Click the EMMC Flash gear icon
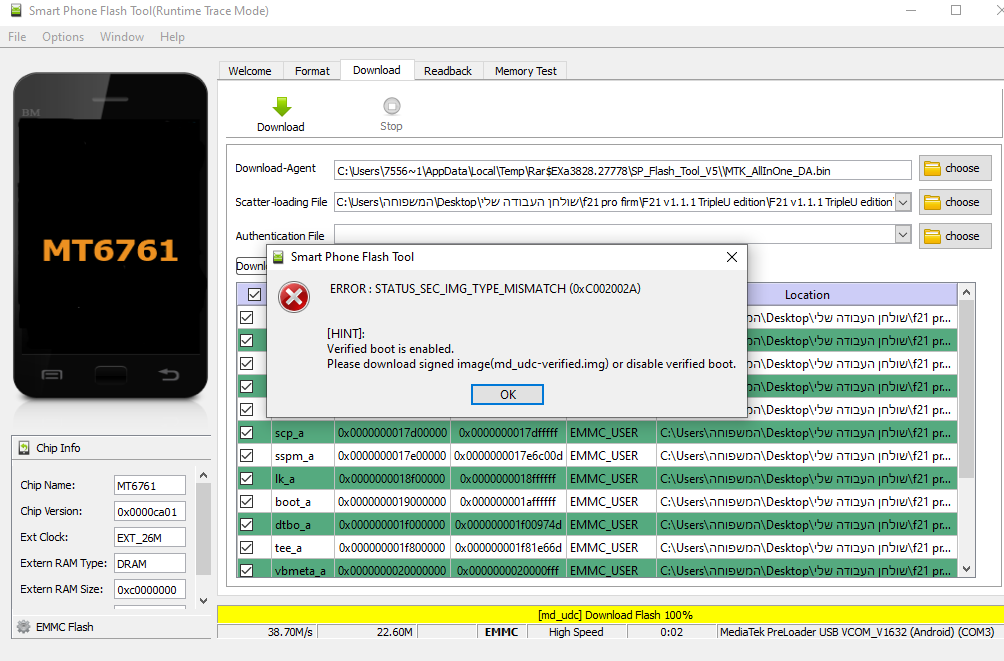This screenshot has height=661, width=1004. pos(24,626)
